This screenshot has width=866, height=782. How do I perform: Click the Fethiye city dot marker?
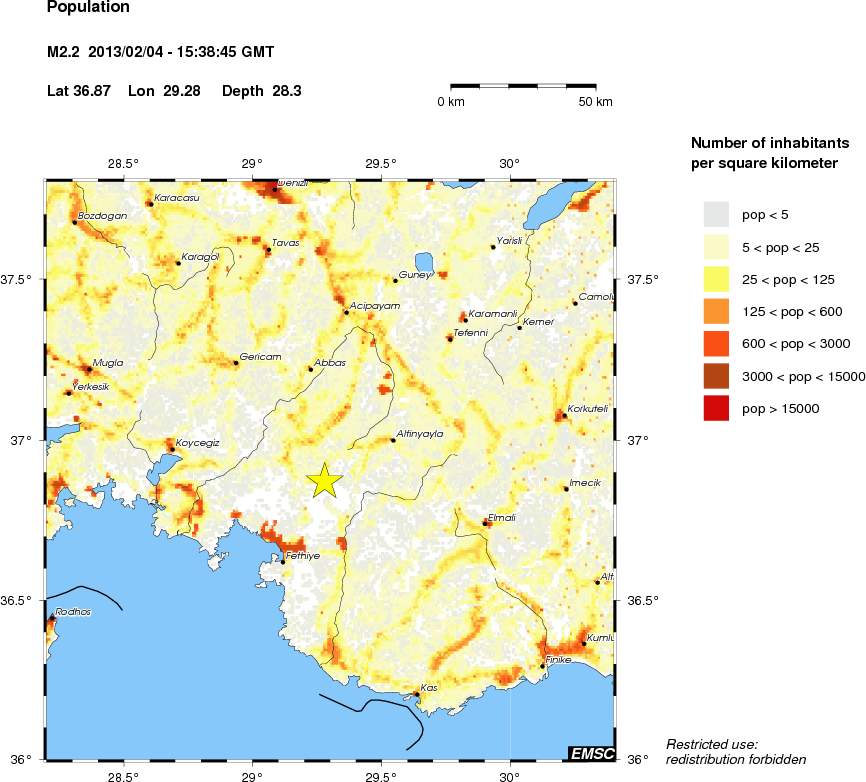click(283, 561)
